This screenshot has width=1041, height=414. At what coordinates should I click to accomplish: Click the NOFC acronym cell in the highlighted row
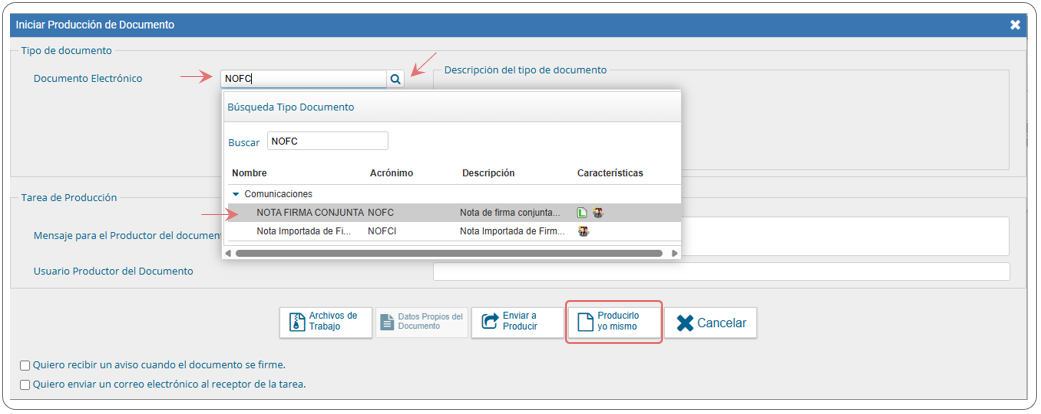point(381,213)
